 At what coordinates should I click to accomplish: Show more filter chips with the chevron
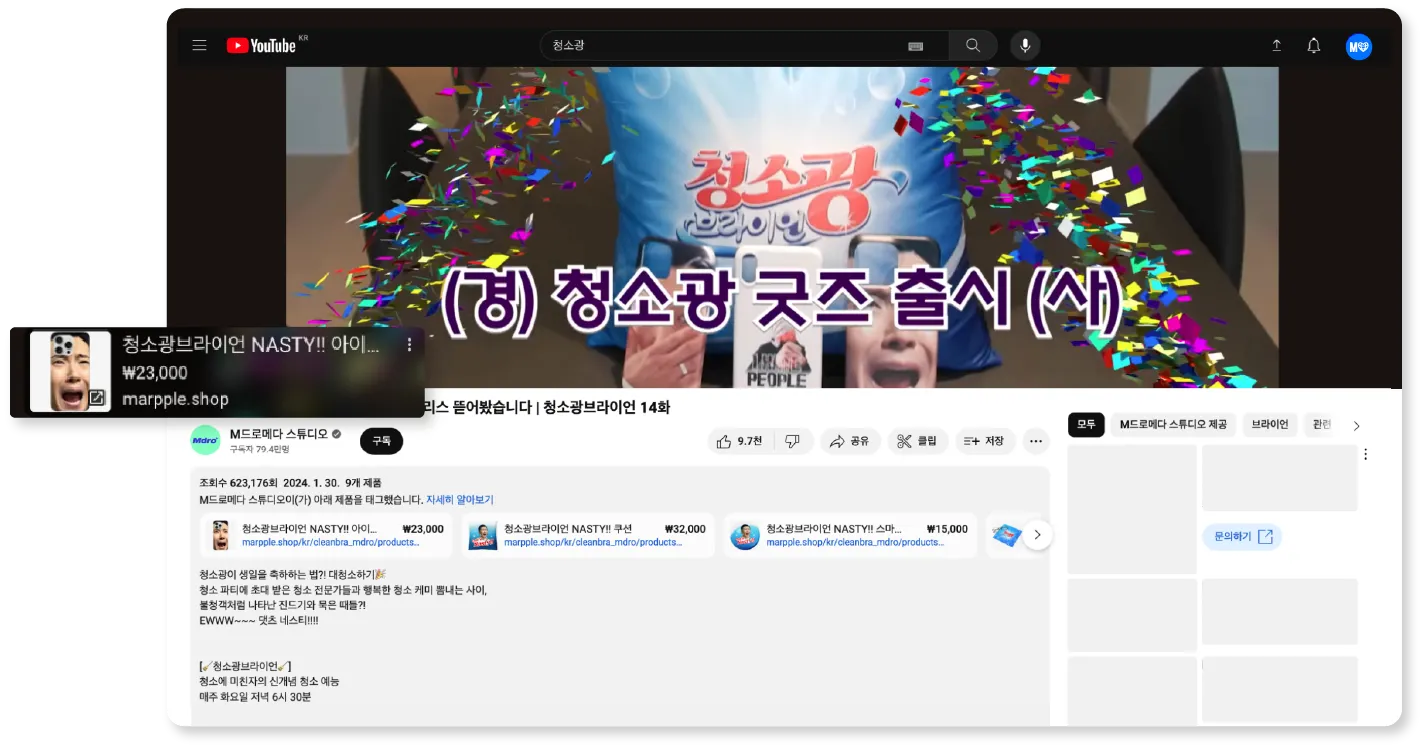1357,426
